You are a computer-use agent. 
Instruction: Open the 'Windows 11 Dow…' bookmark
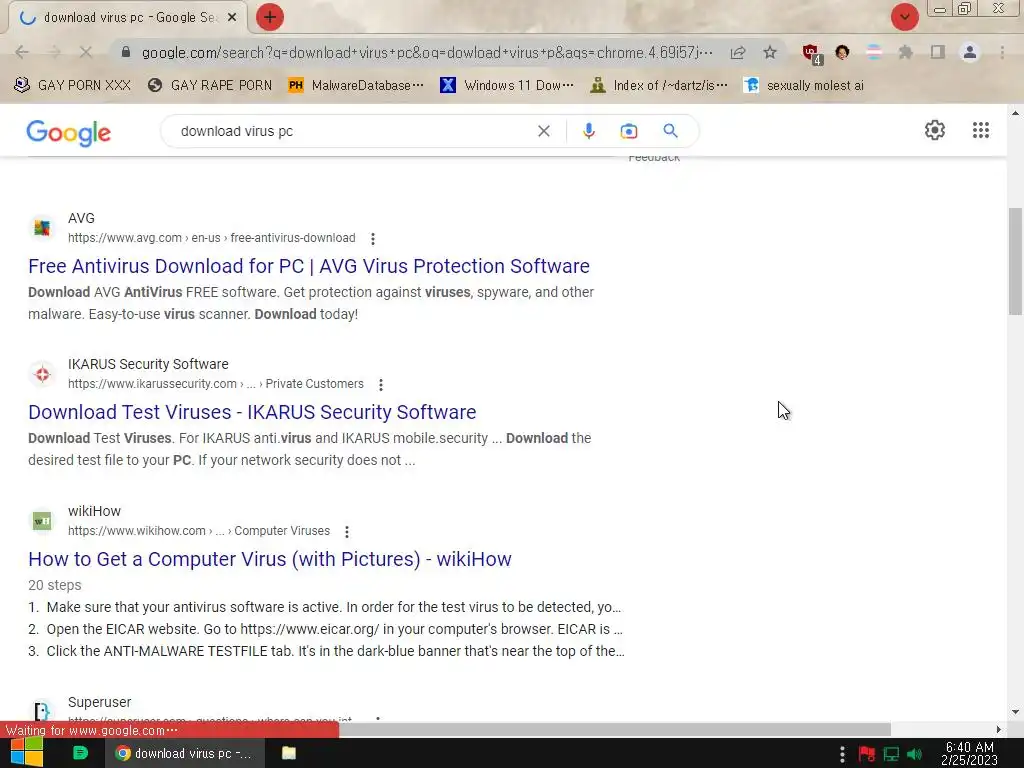507,86
